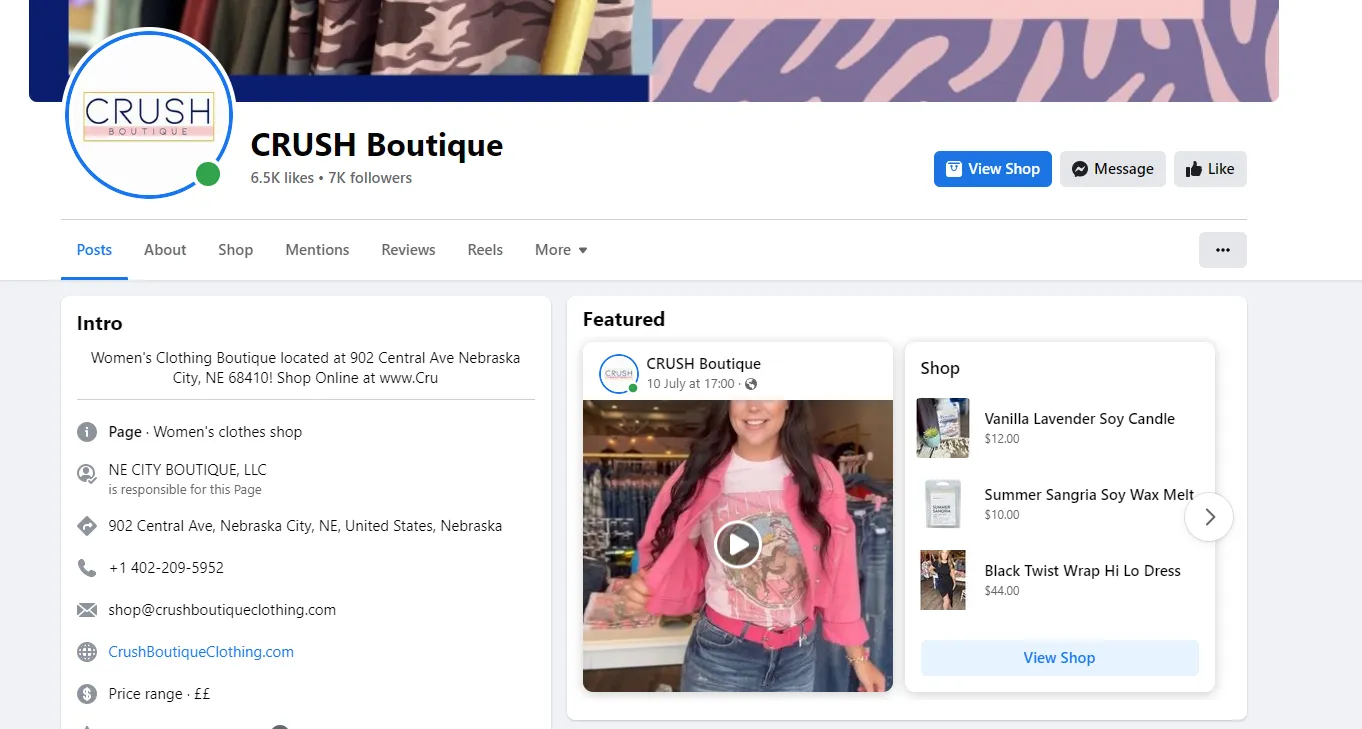Screen dimensions: 1362x729
Task: View the Reviews tab
Action: coord(408,250)
